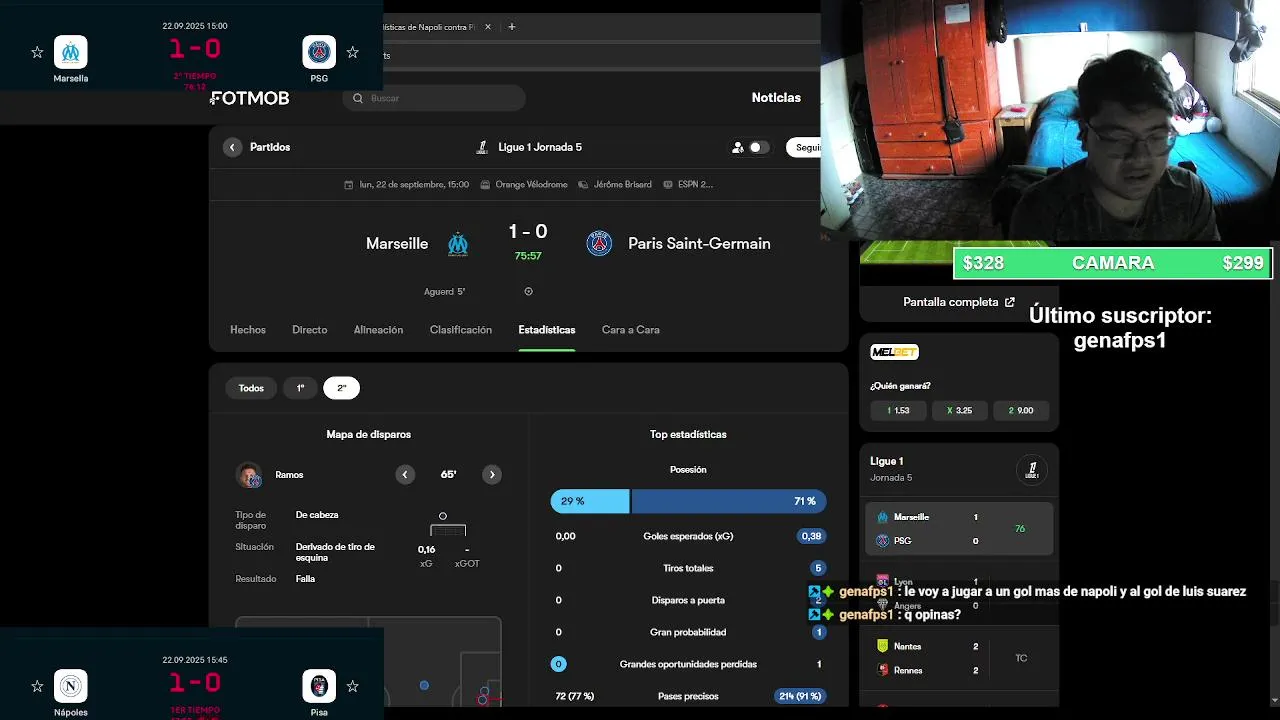1280x720 pixels.
Task: Select the 1ª half filter
Action: tap(300, 388)
